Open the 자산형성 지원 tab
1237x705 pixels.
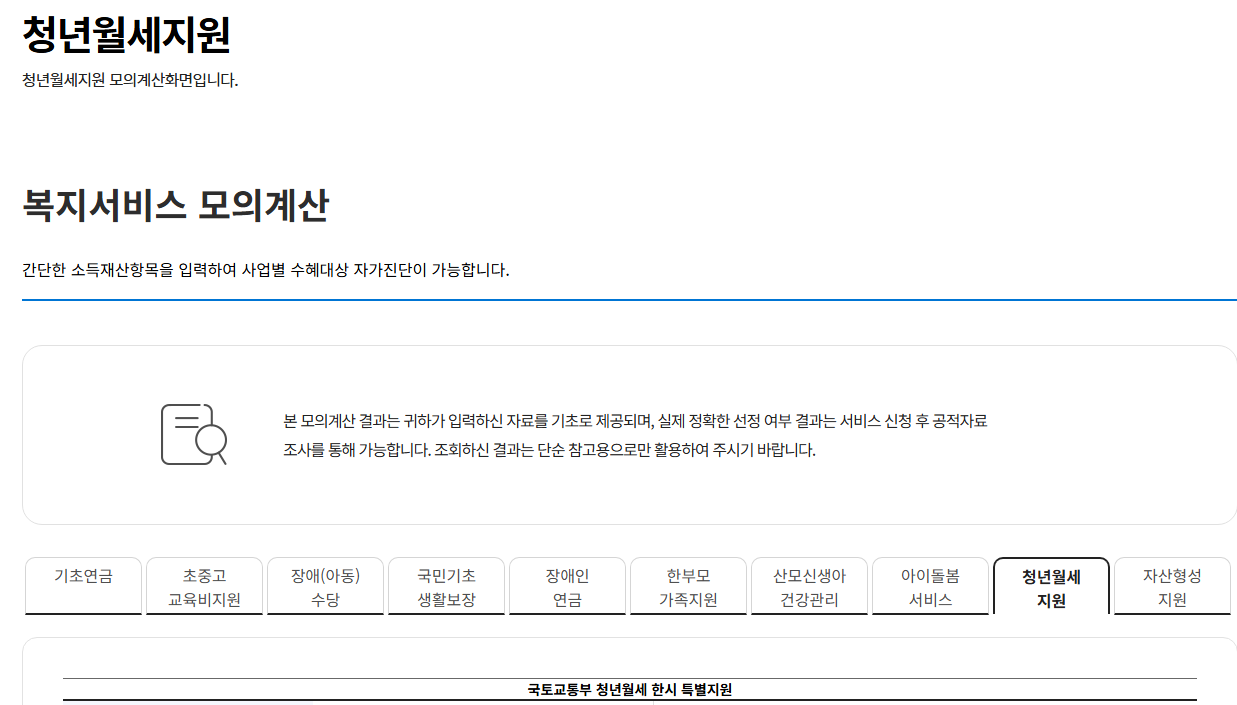1172,586
